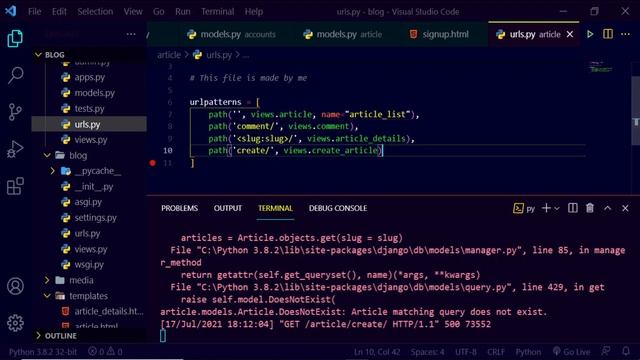Image resolution: width=640 pixels, height=360 pixels.
Task: Open settings.py in blog folder
Action: coord(95,218)
